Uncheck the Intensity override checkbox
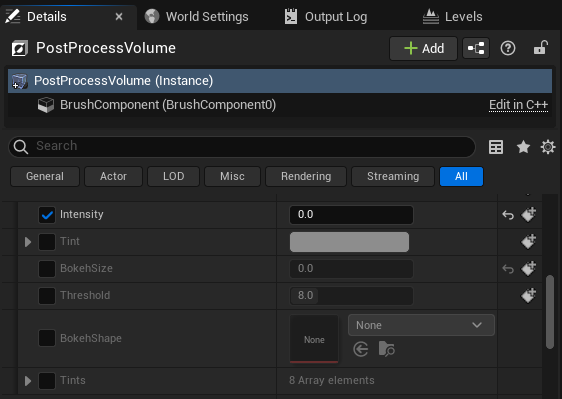Image resolution: width=562 pixels, height=399 pixels. (47, 215)
